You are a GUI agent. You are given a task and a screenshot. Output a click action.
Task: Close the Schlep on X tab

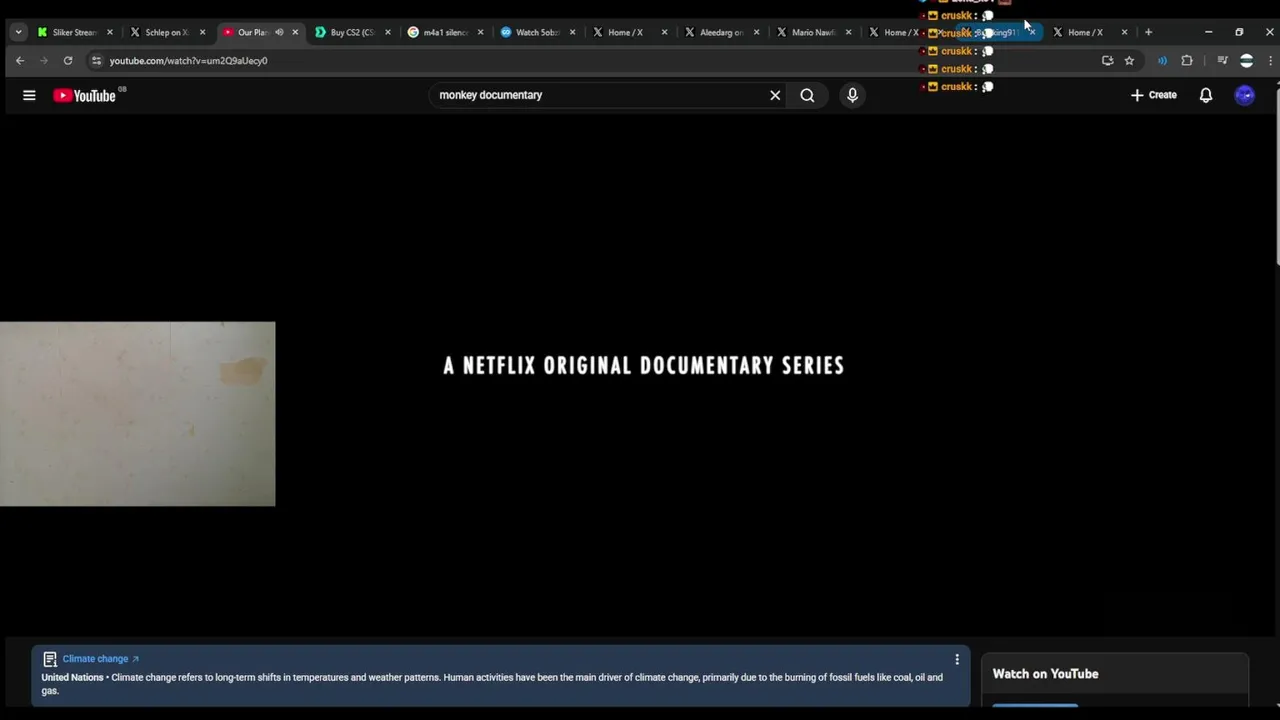[x=202, y=32]
